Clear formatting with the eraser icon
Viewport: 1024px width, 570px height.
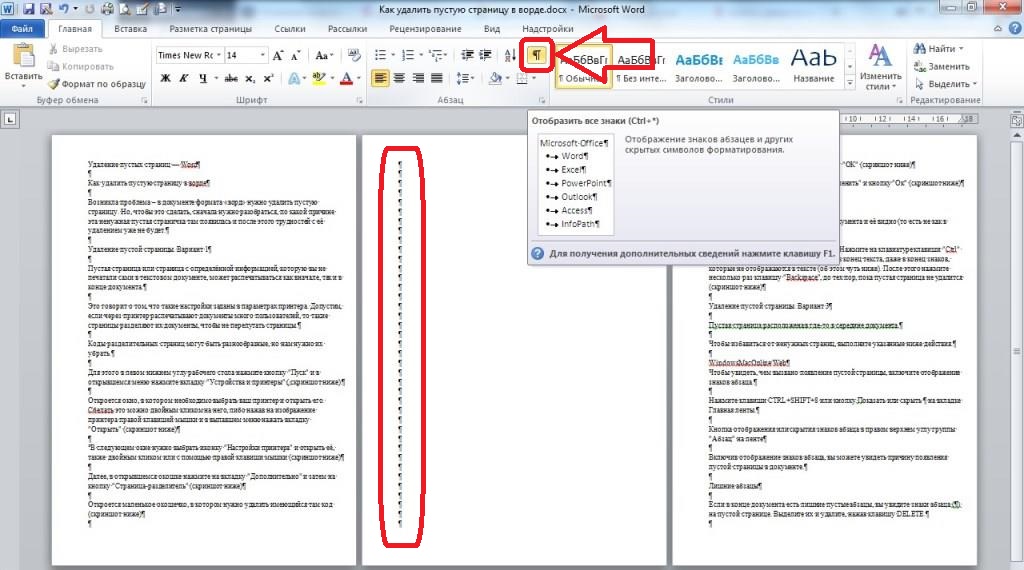click(354, 55)
